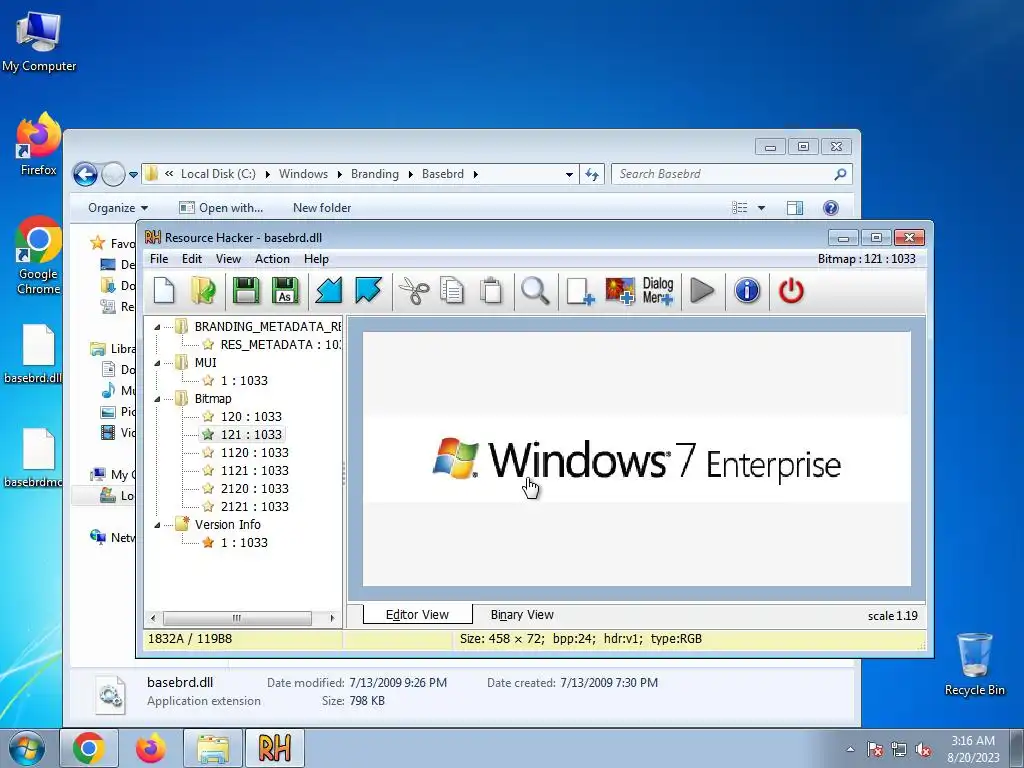
Task: Click New folder in Explorer toolbar
Action: (x=322, y=208)
